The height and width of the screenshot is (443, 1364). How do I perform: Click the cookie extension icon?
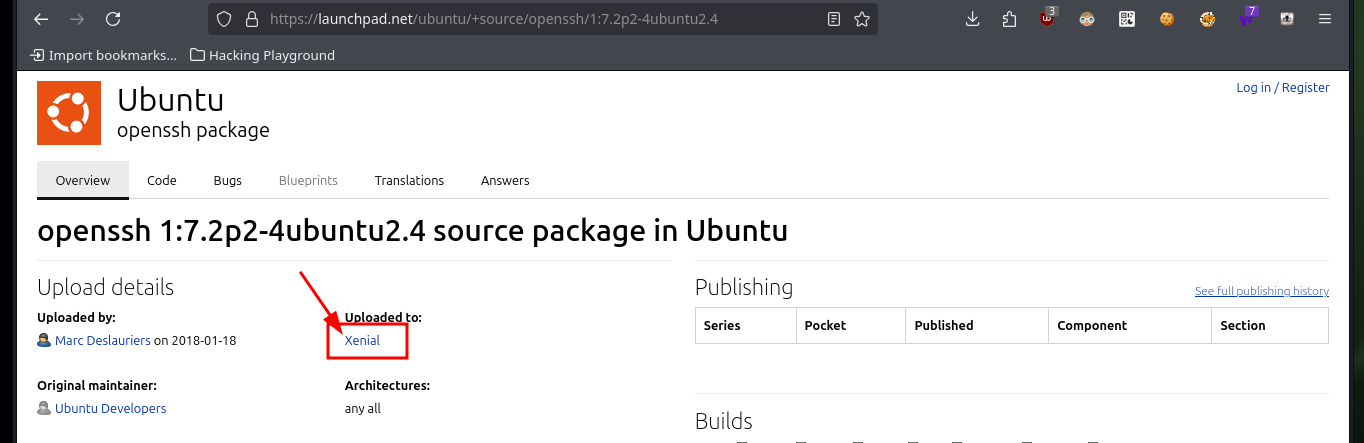tap(1166, 19)
